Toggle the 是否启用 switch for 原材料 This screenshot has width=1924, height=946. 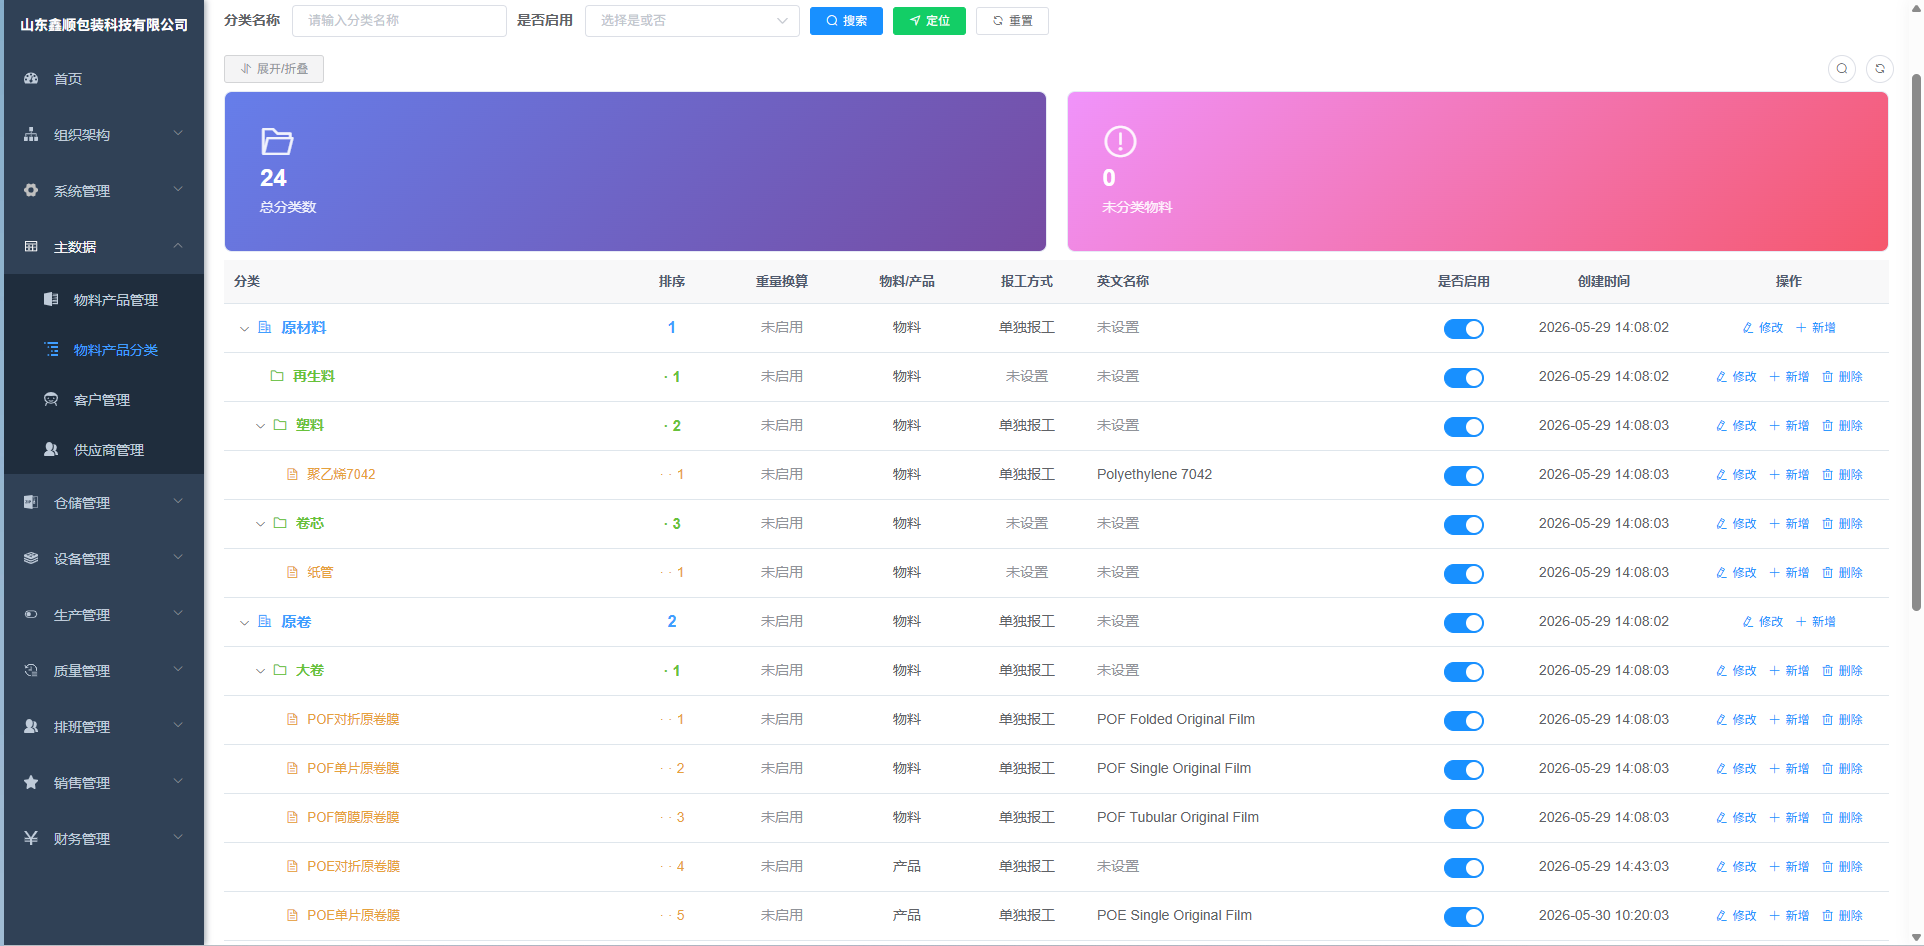click(x=1463, y=329)
